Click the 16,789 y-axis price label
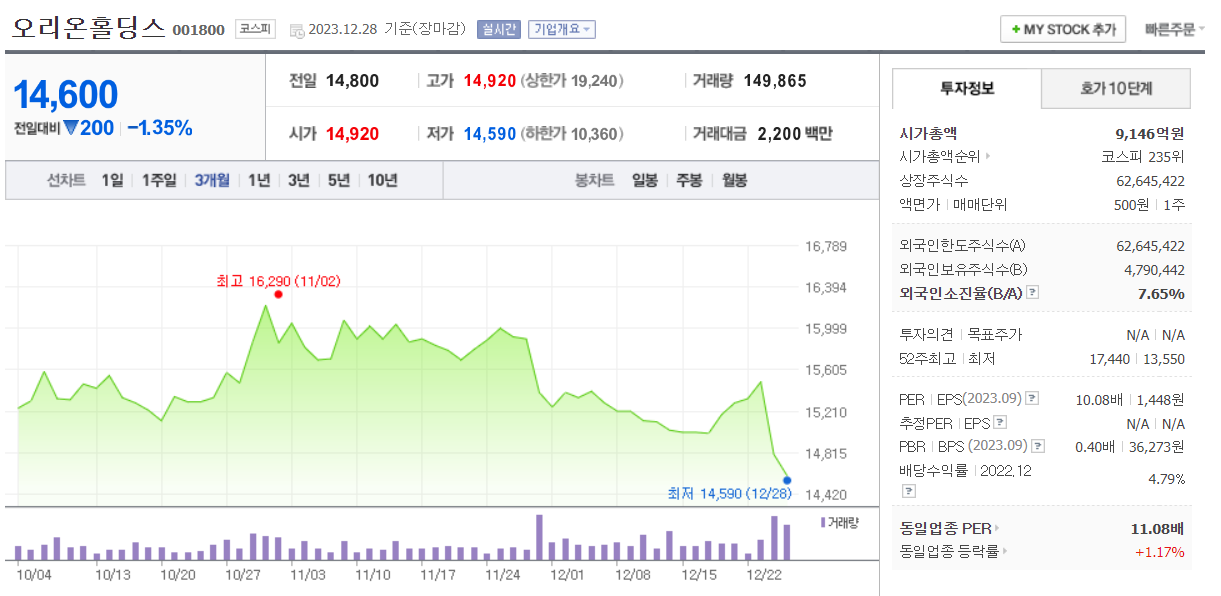1221x596 pixels. point(826,246)
